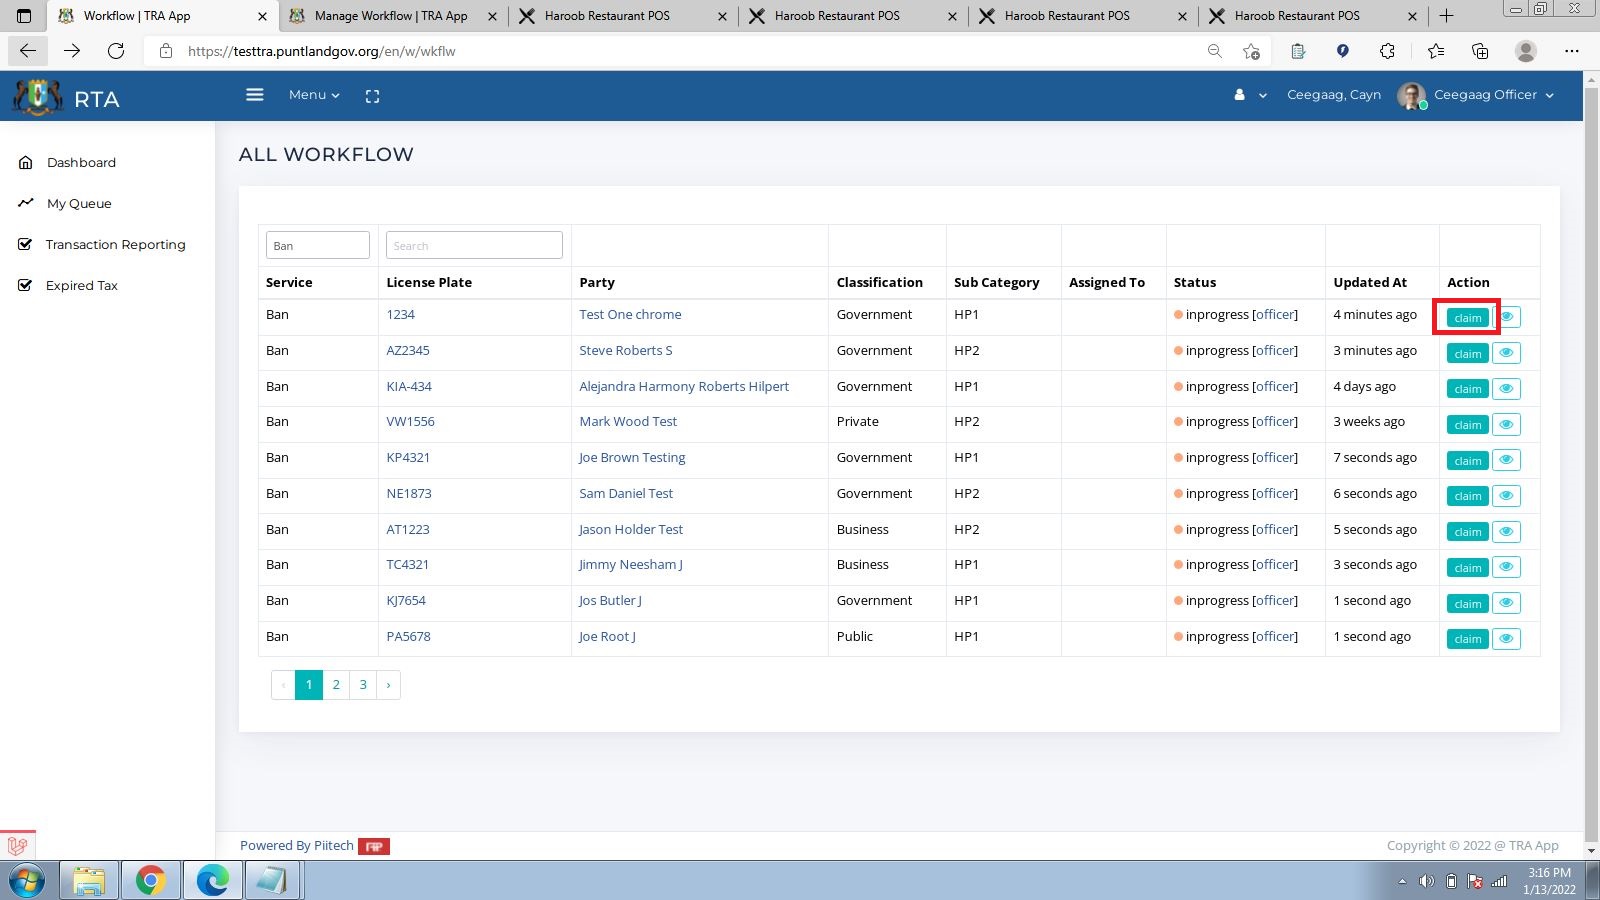The image size is (1600, 900).
Task: View details eye icon for KP4321
Action: click(1506, 460)
